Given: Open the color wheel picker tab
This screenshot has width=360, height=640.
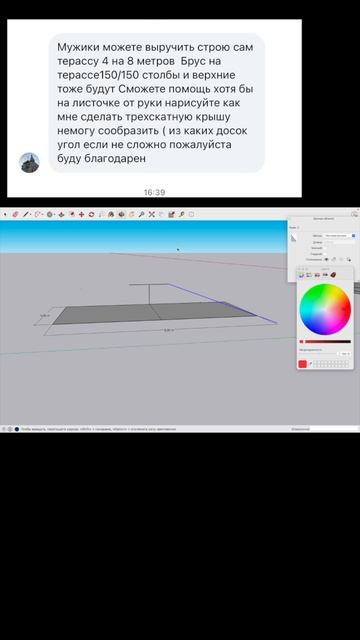Looking at the screenshot, I should click(x=301, y=275).
